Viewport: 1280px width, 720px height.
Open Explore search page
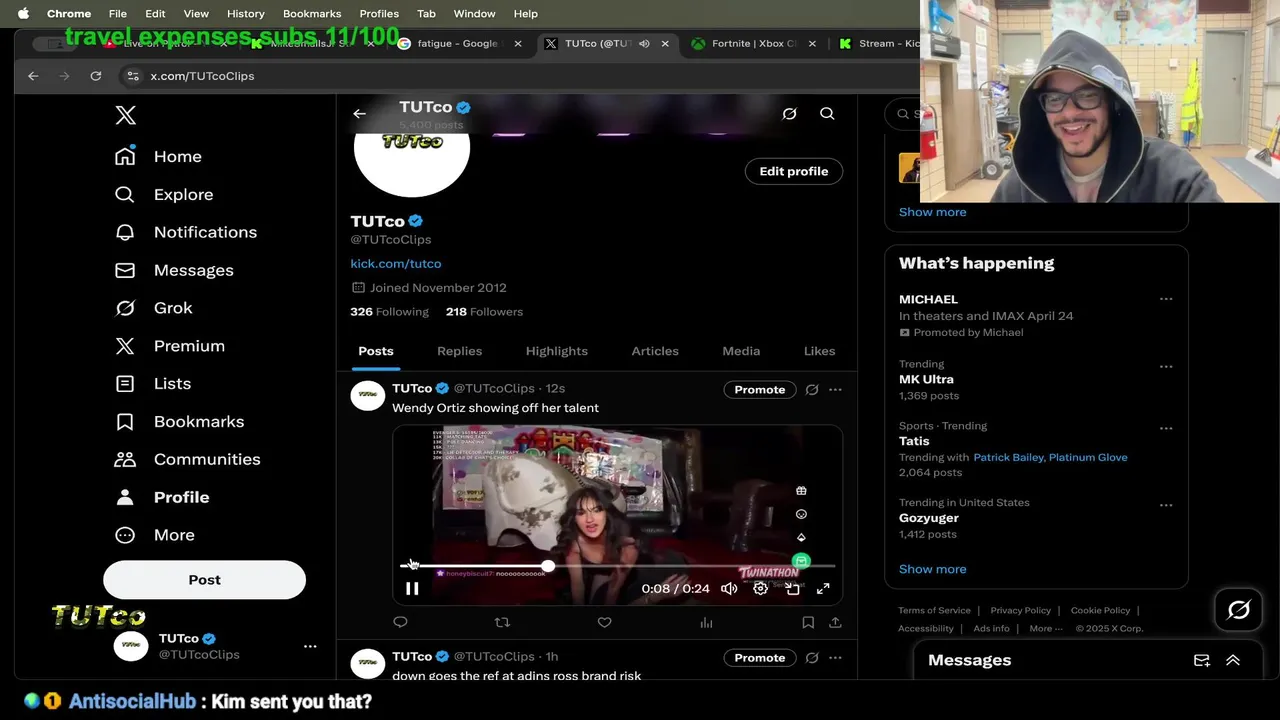164,194
